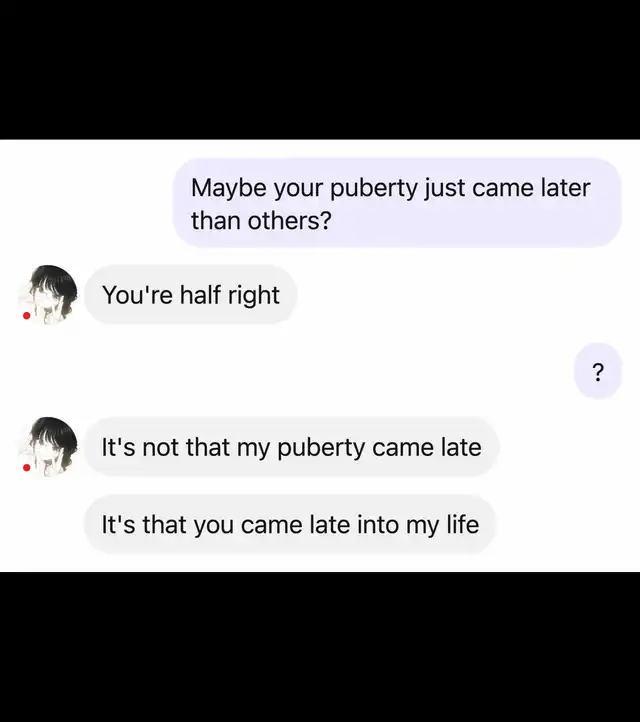Open profile avatar beside "It's not that my puberty"

click(48, 447)
